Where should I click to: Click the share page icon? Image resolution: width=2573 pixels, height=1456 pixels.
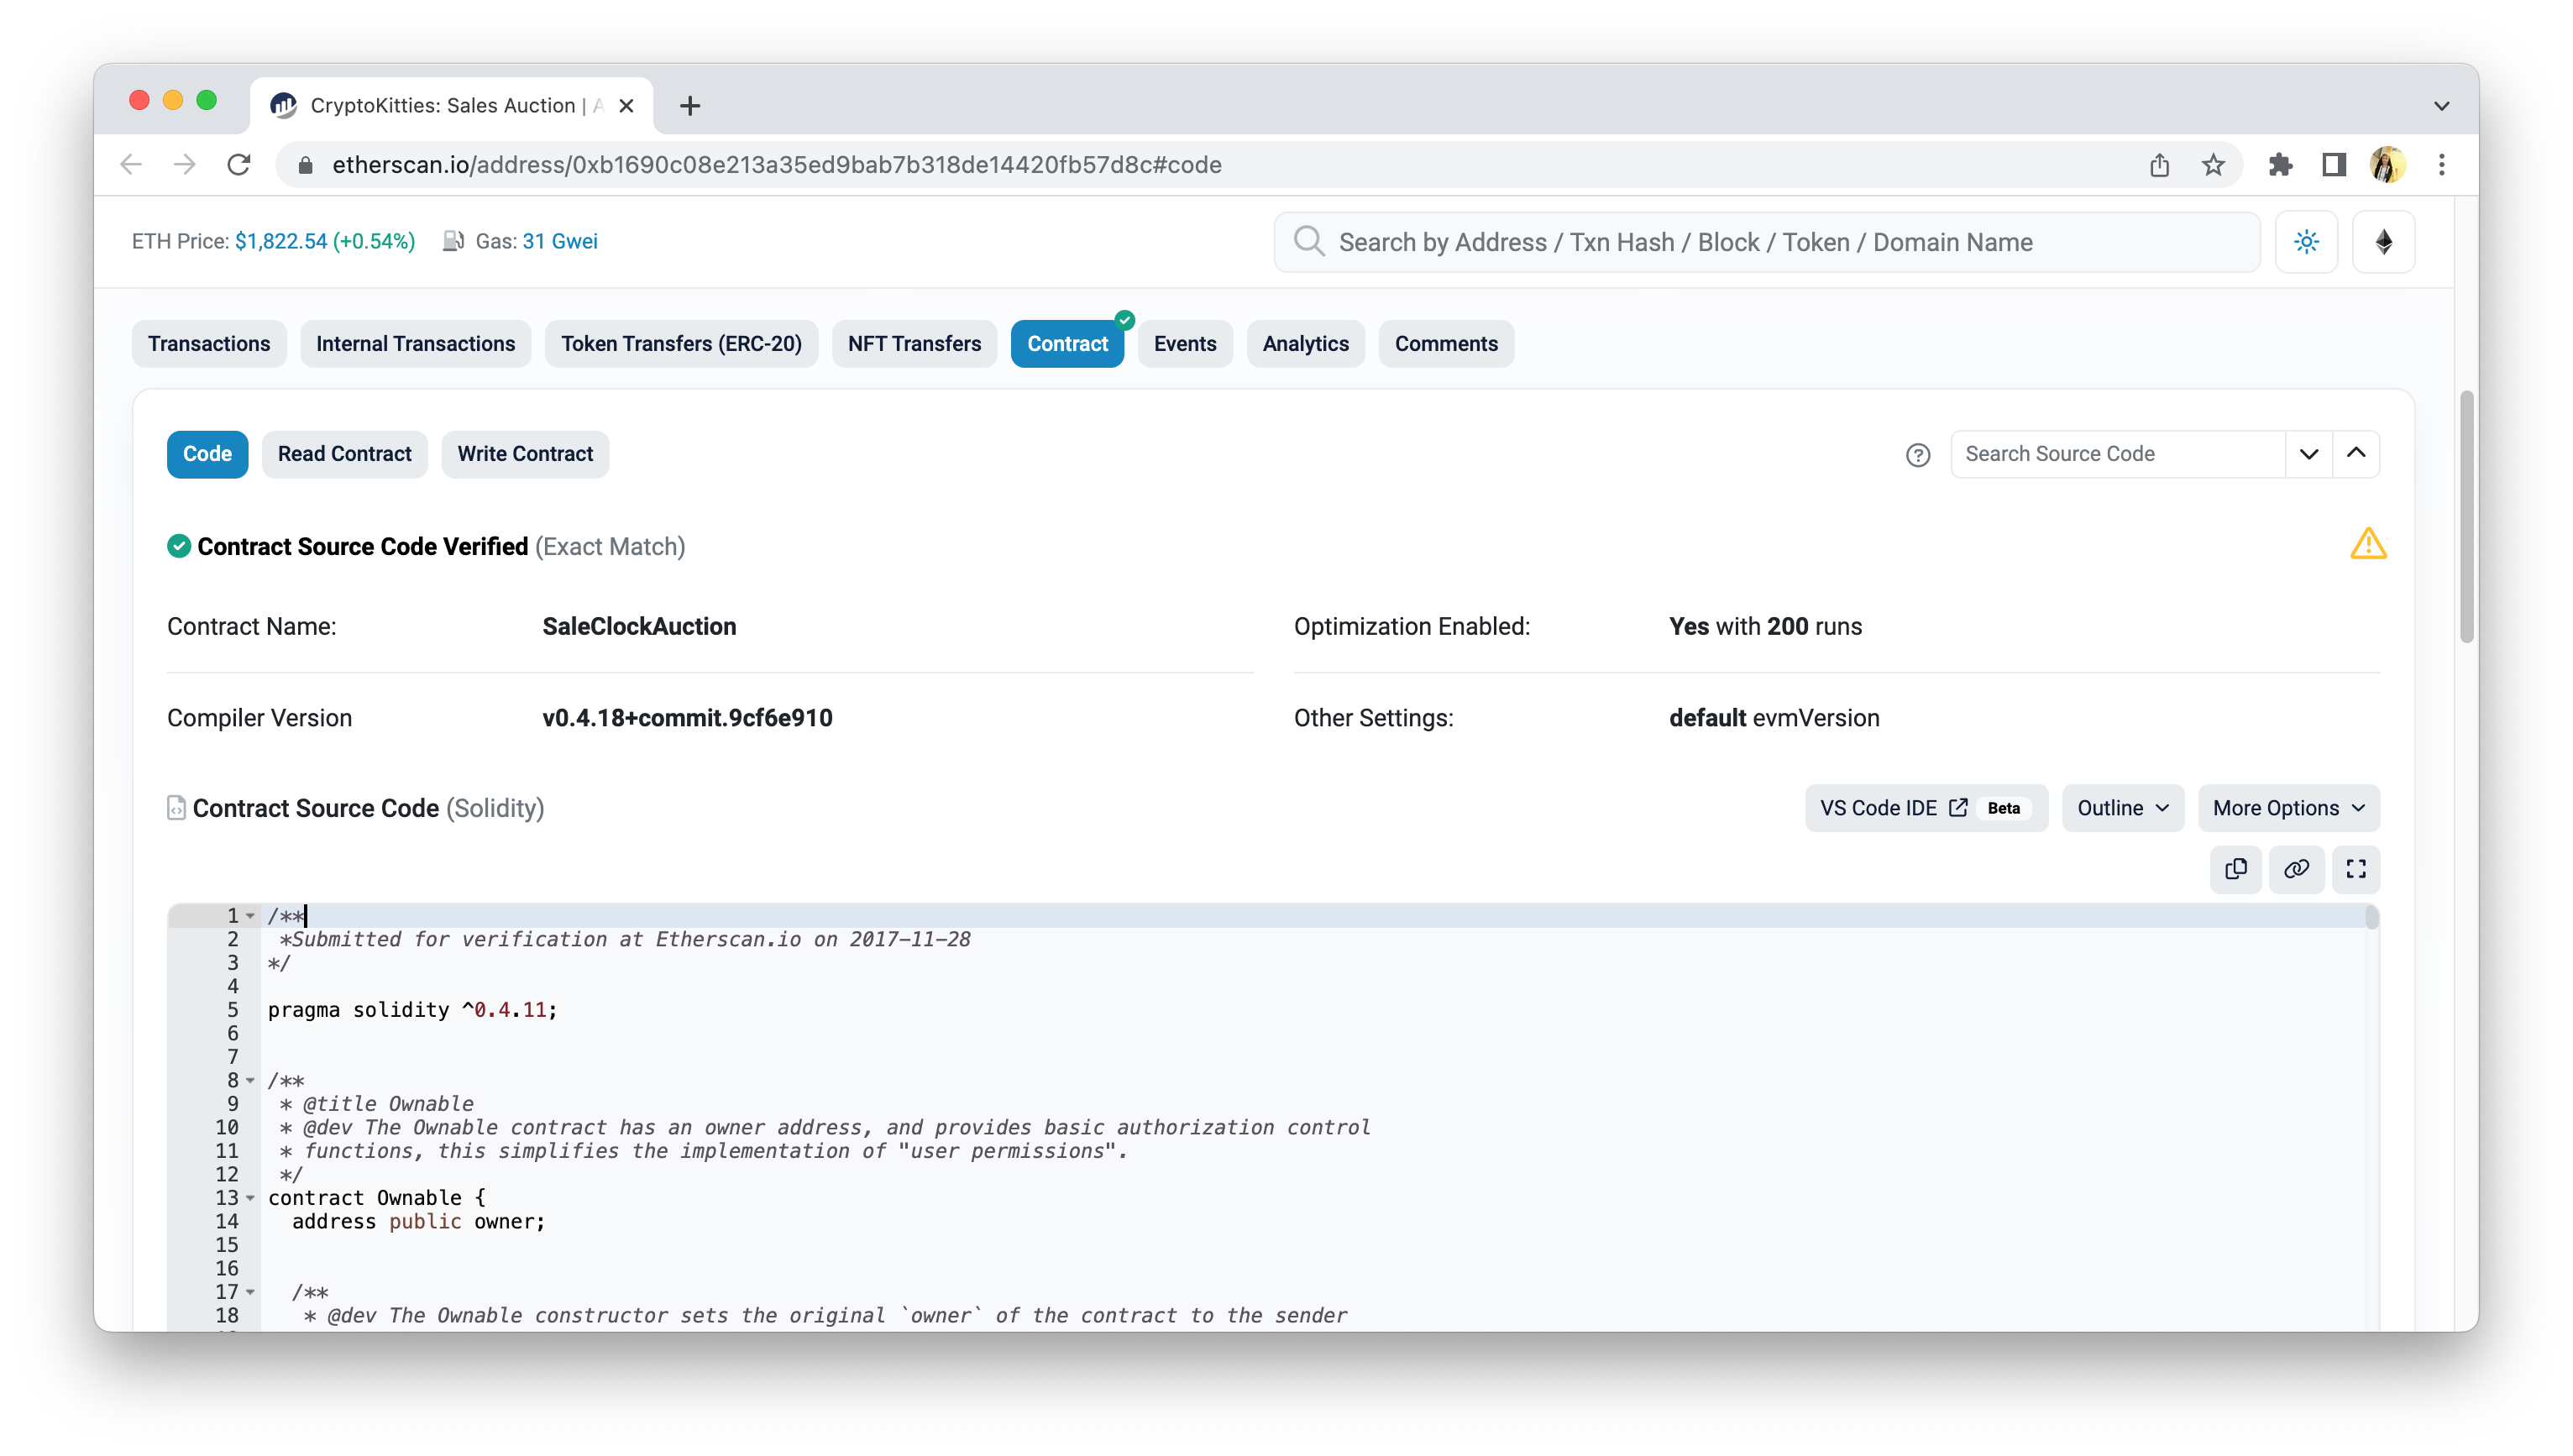point(2158,165)
